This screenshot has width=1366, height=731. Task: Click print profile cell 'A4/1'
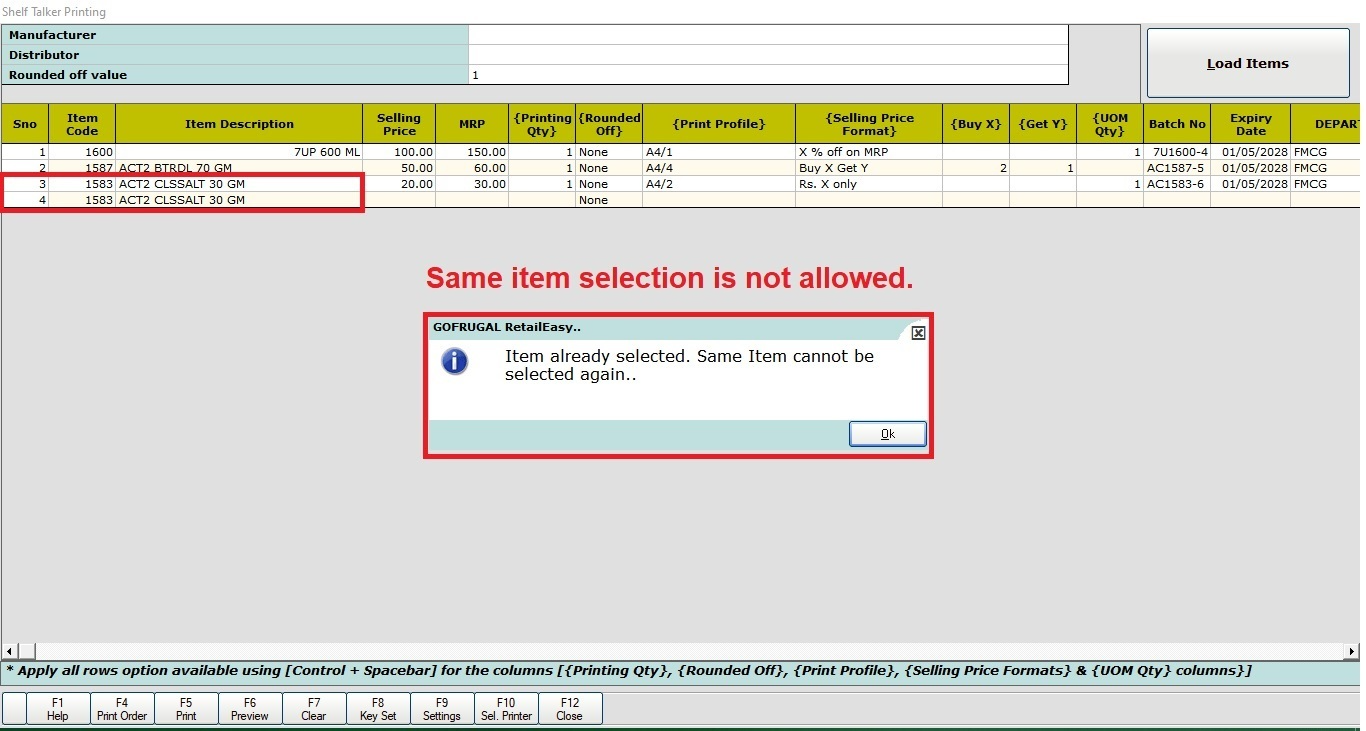[719, 152]
